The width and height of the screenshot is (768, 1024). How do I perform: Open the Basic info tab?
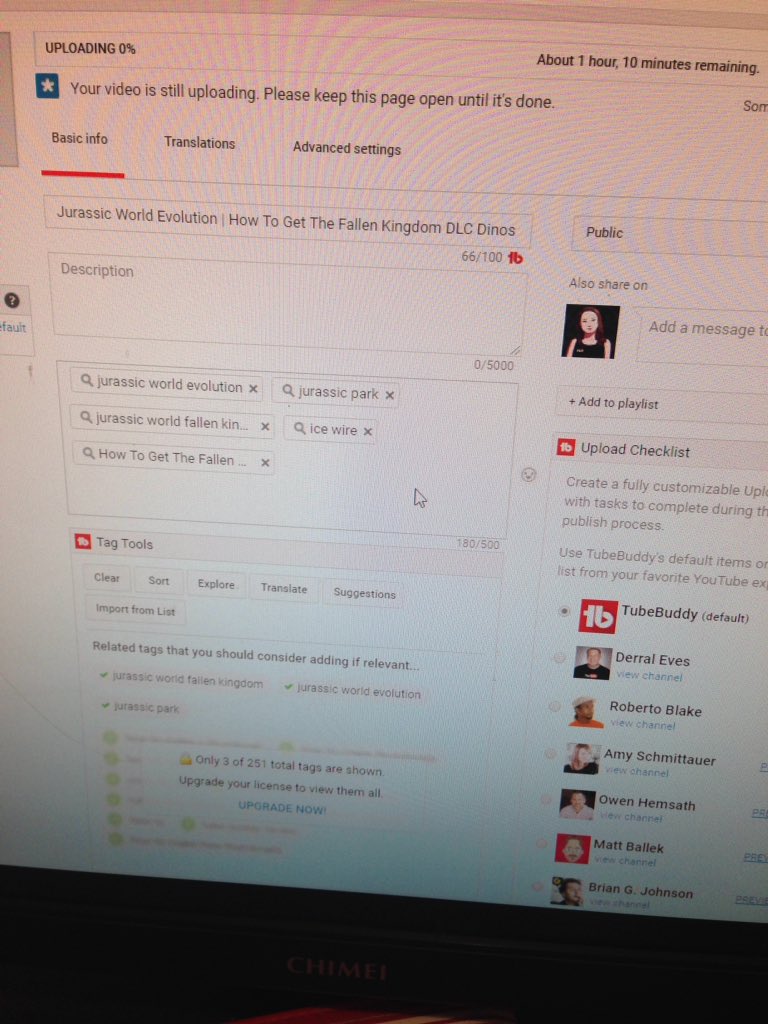point(80,138)
